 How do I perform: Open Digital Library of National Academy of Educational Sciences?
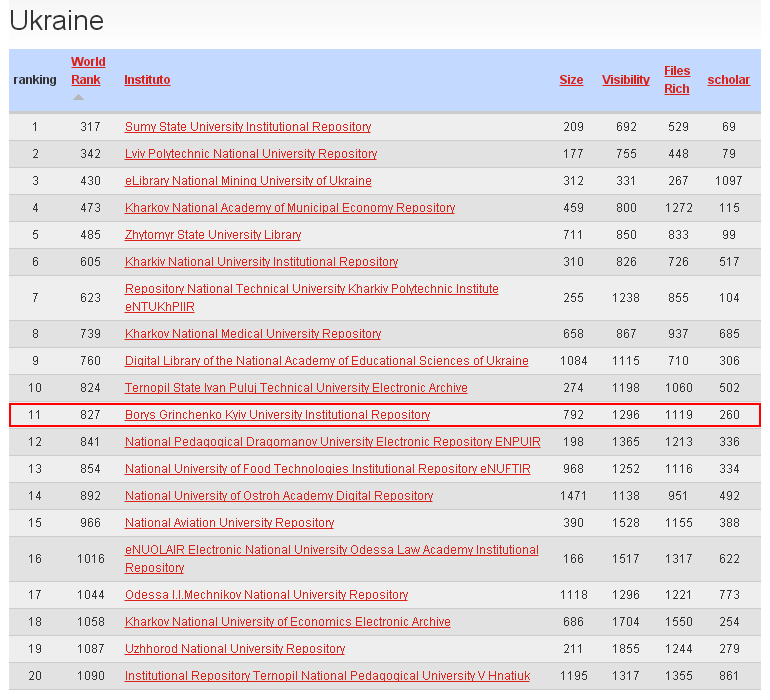pyautogui.click(x=327, y=361)
